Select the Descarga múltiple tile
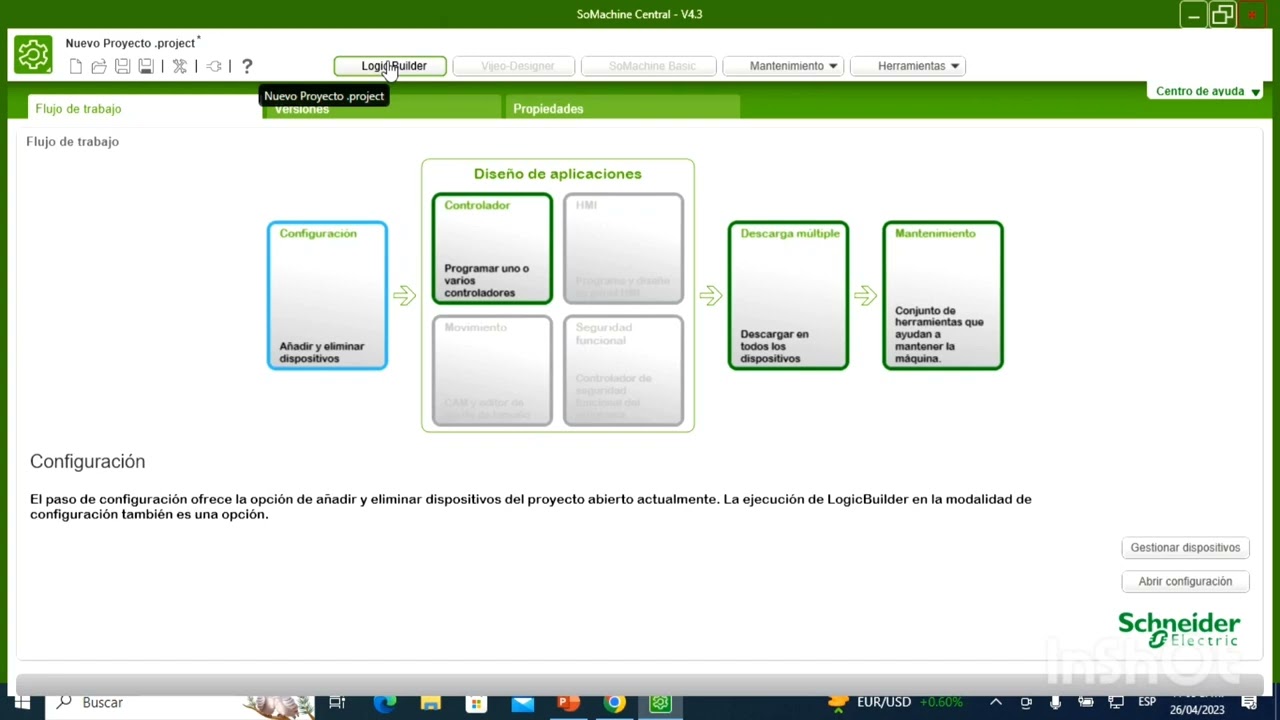 click(788, 296)
